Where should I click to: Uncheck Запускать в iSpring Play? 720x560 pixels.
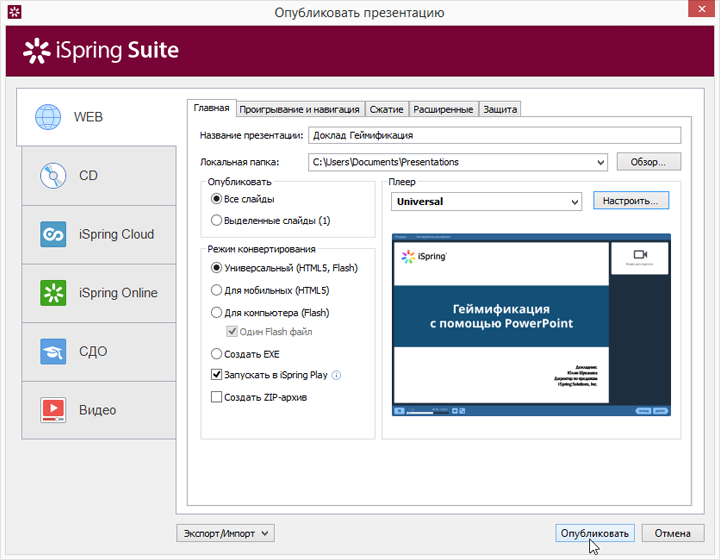(216, 375)
